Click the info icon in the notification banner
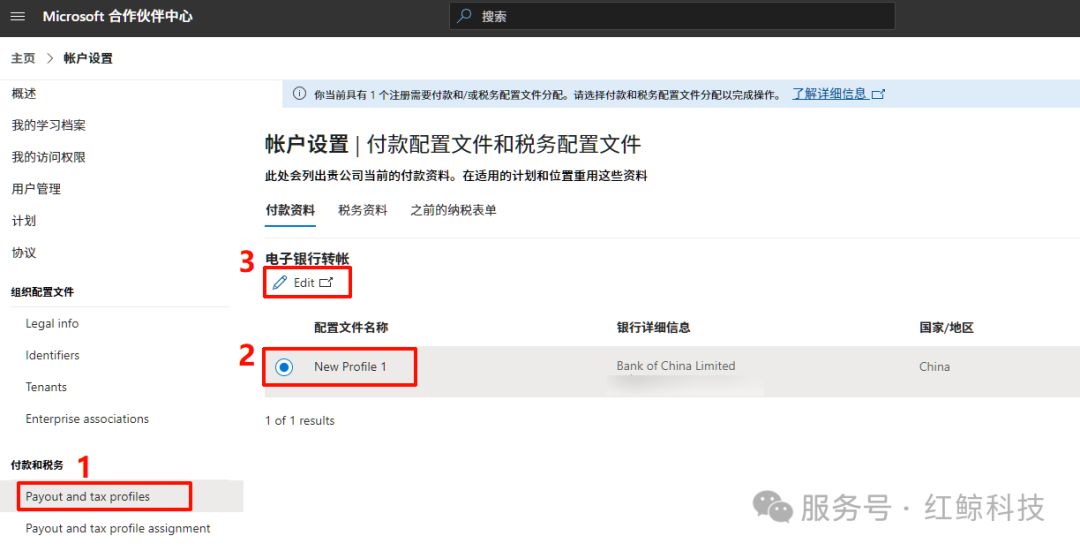This screenshot has width=1080, height=551. 299,94
